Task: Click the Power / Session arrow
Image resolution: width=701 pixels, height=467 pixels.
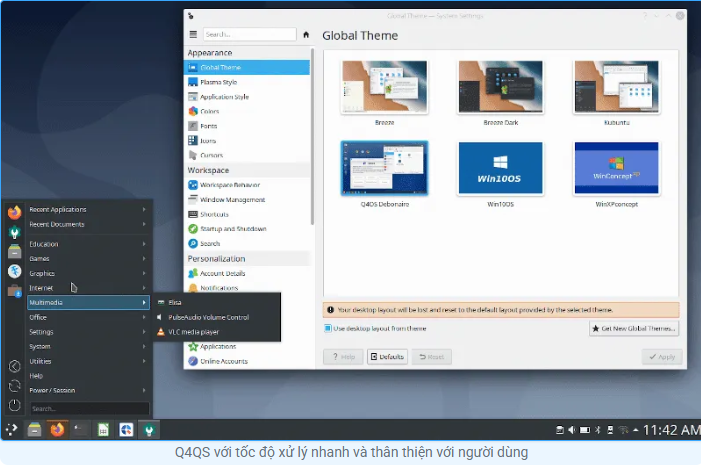Action: tap(144, 390)
